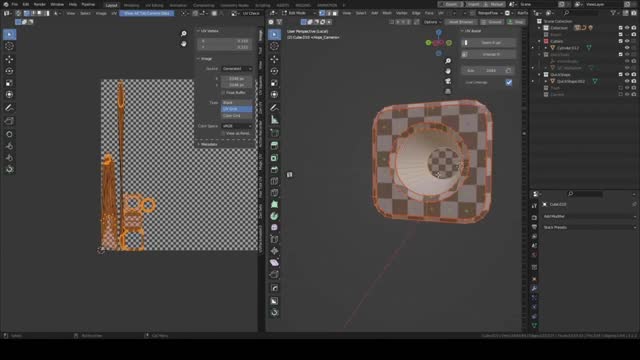
Task: Choose the Move tool in the UV editor
Action: [9, 60]
